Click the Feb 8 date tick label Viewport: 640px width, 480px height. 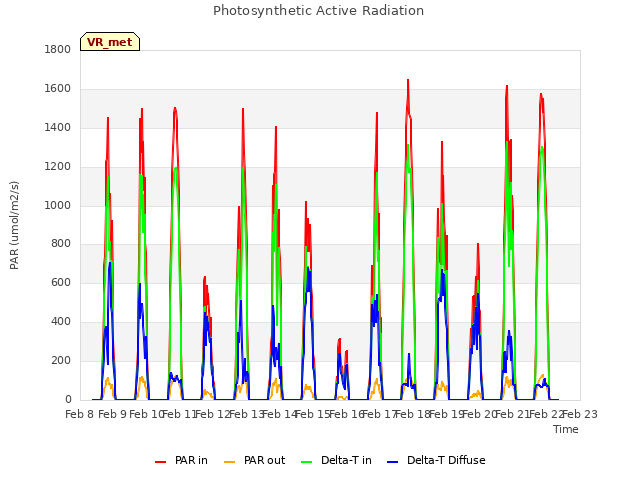coord(80,414)
